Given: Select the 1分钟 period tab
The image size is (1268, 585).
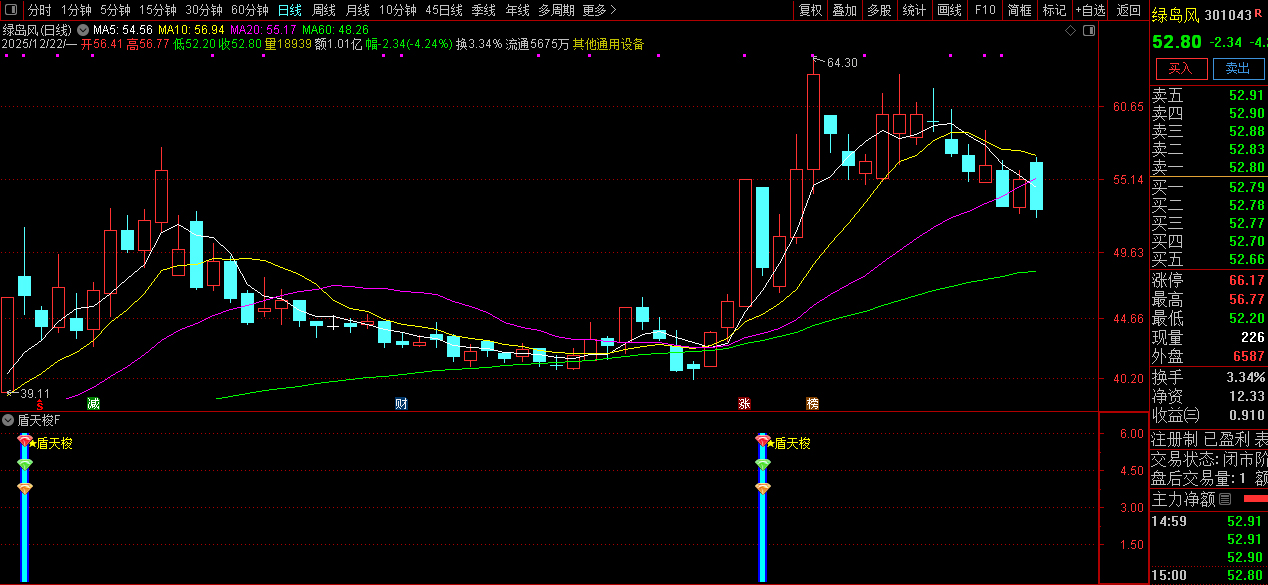Looking at the screenshot, I should click(x=76, y=10).
